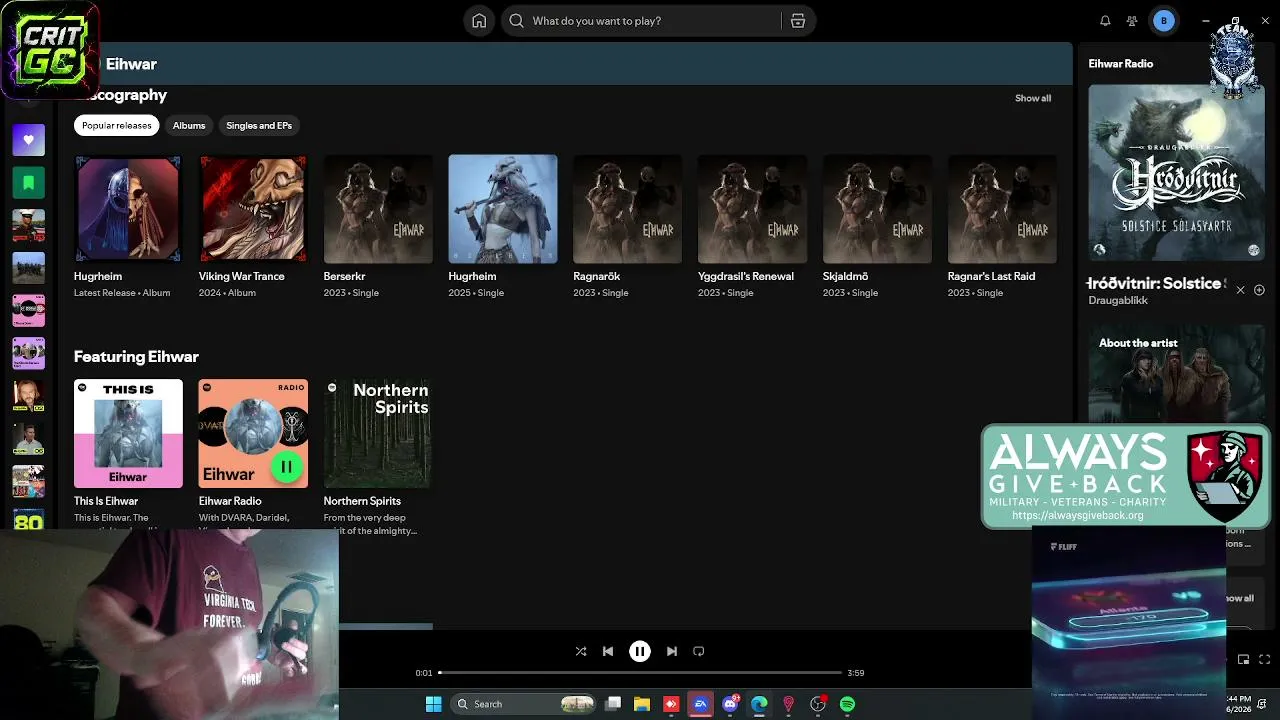
Task: Skip to the previous track
Action: (x=608, y=651)
